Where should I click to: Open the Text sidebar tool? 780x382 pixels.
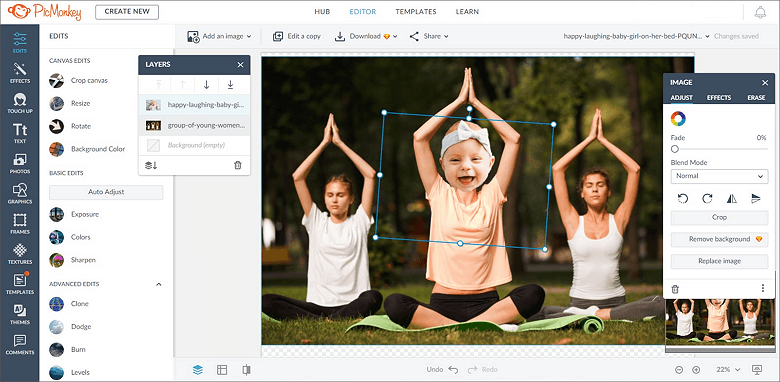tap(20, 133)
